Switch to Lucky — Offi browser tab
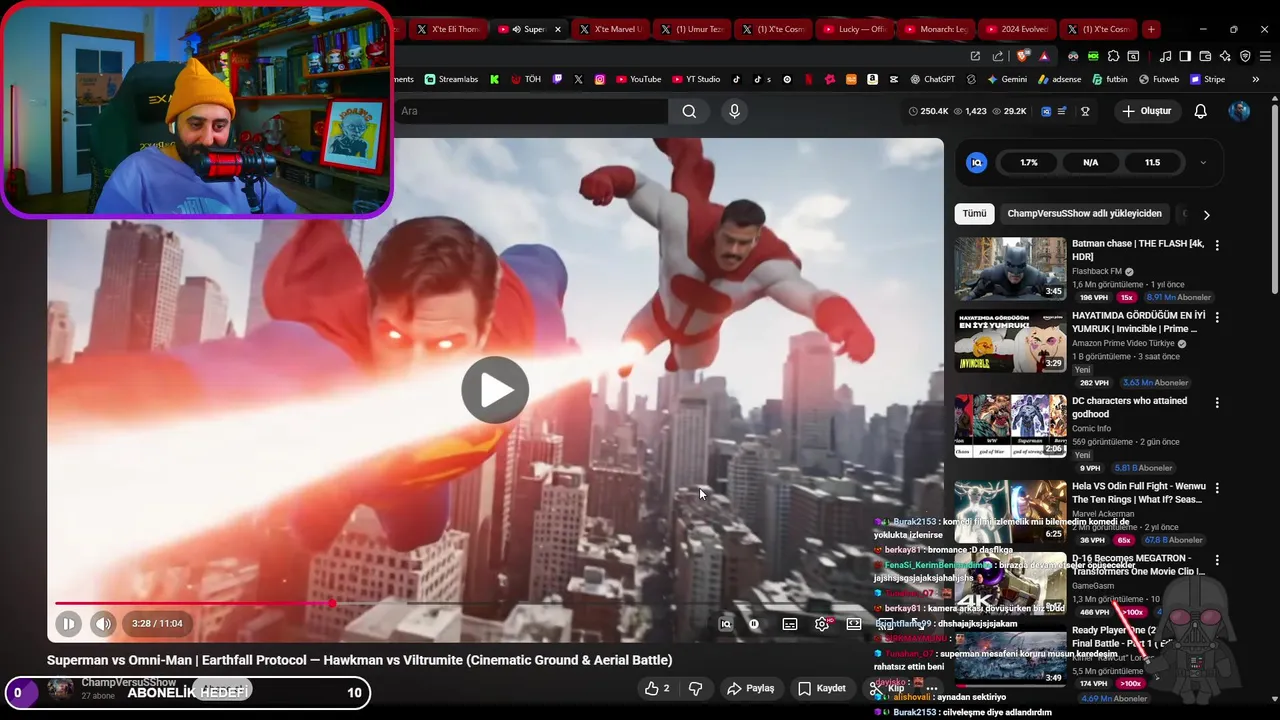 tap(855, 29)
